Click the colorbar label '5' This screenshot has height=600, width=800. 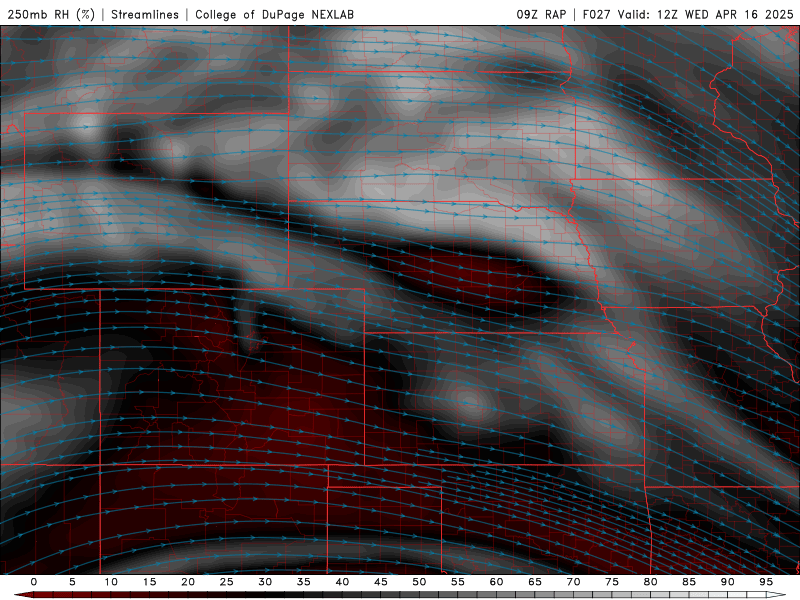tap(72, 582)
